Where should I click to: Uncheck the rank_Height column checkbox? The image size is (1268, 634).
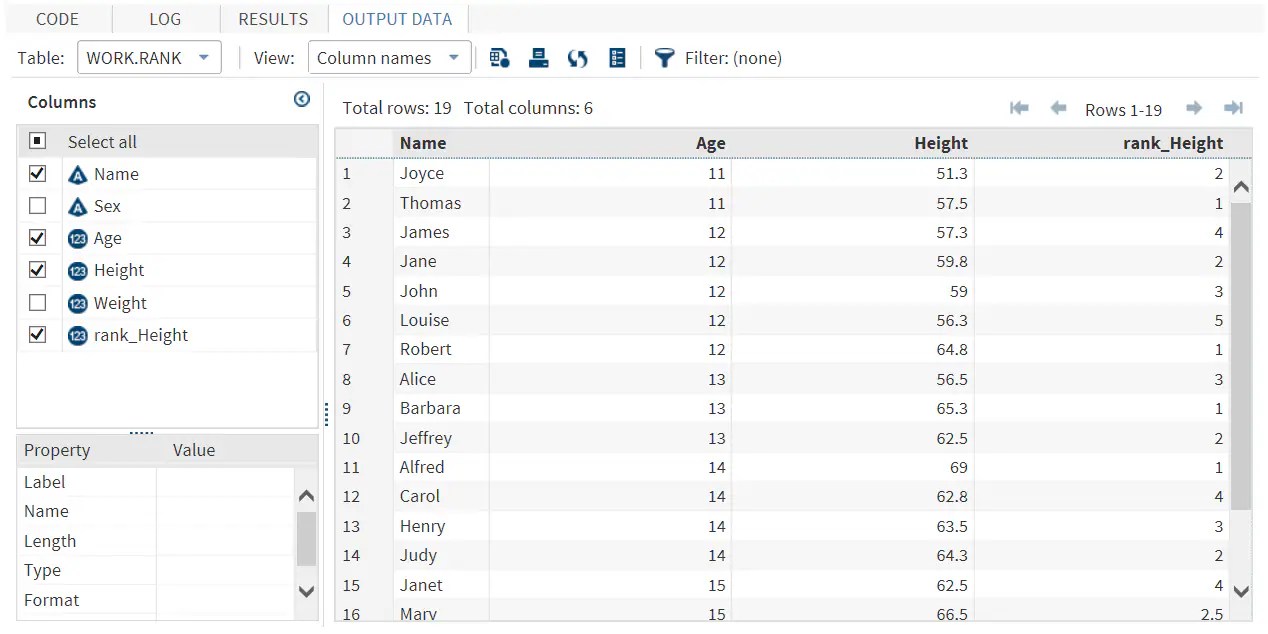click(x=38, y=335)
